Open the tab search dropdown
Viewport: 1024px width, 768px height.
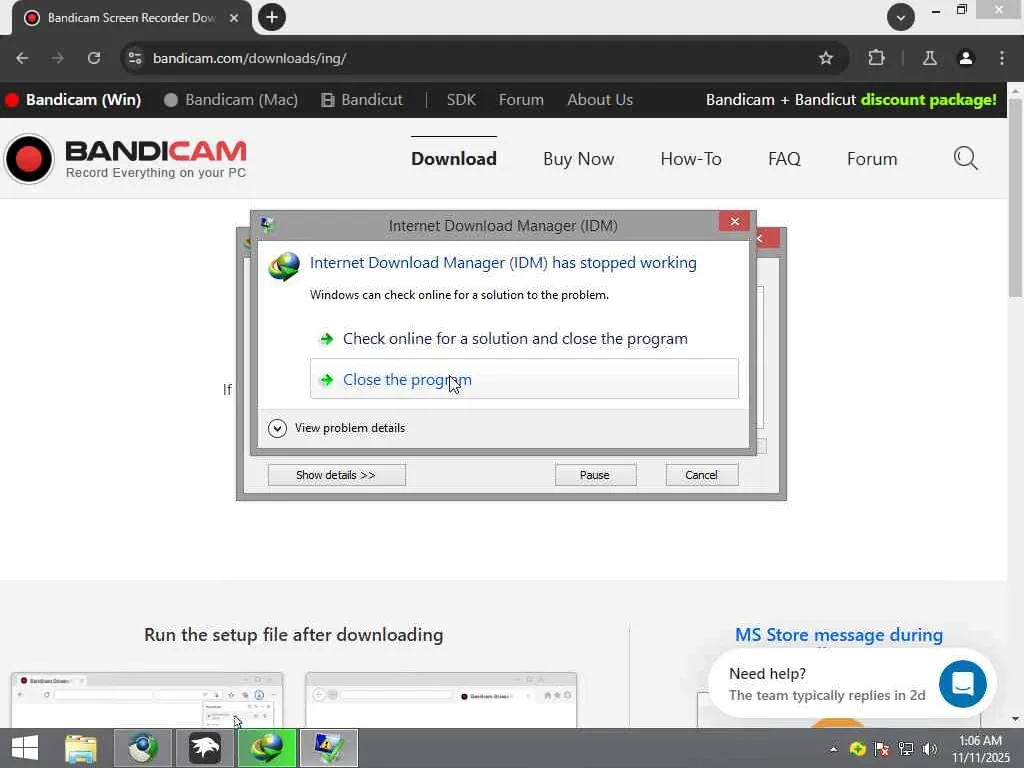tap(901, 17)
